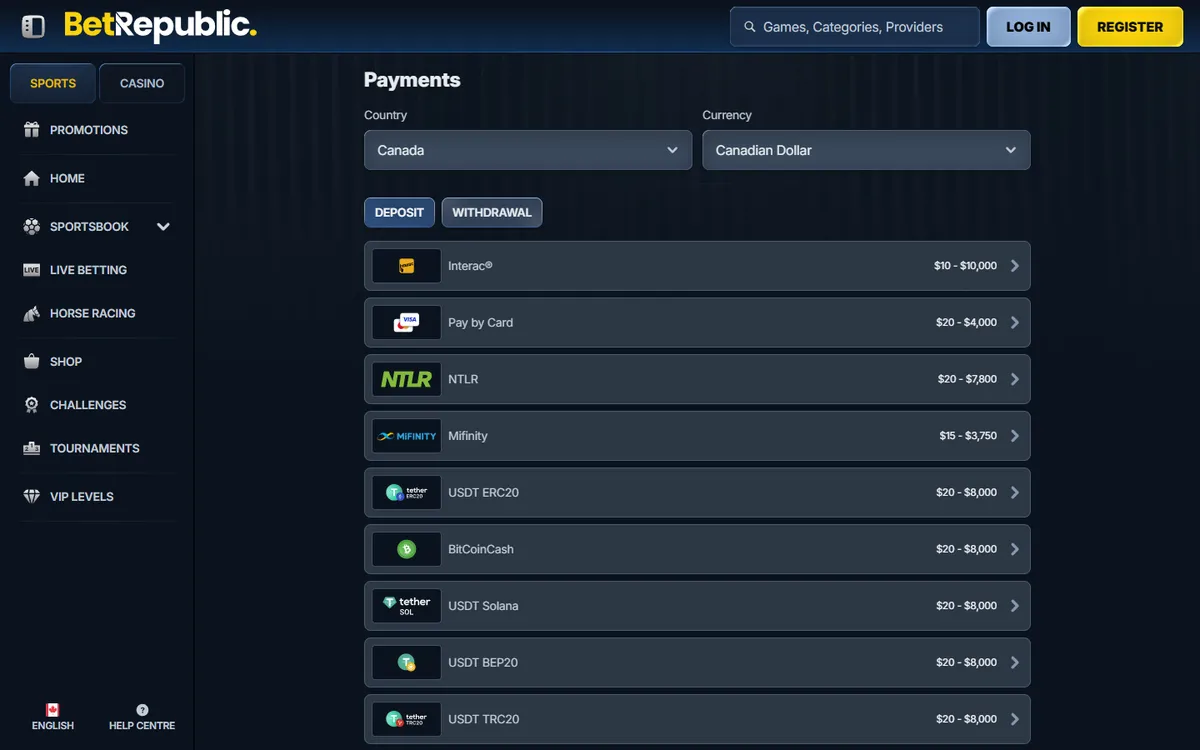
Task: Click the ENGLISH language link
Action: pyautogui.click(x=53, y=725)
